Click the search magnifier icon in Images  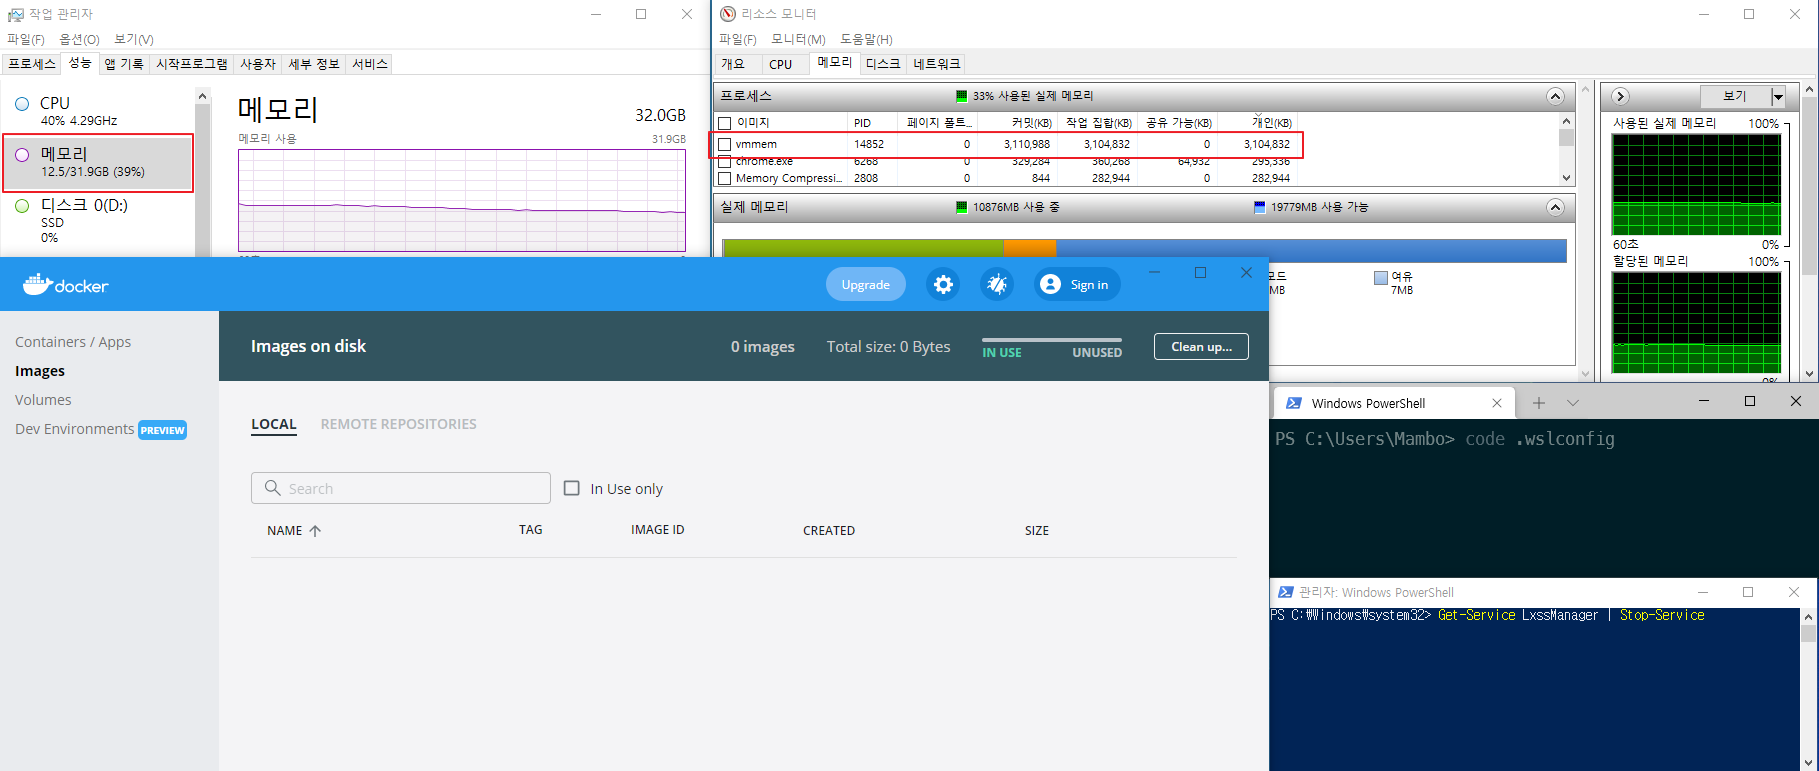(x=272, y=488)
